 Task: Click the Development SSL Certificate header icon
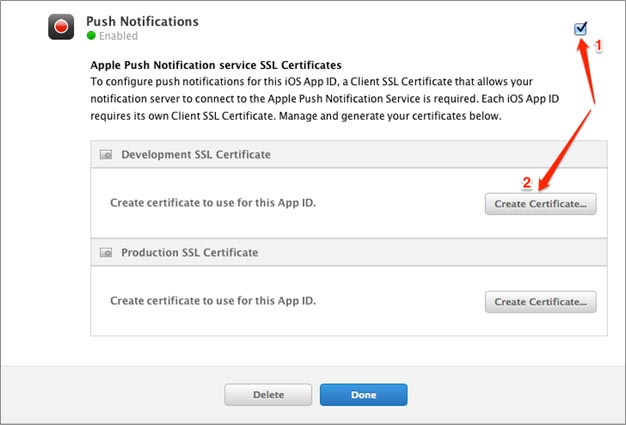[x=106, y=154]
